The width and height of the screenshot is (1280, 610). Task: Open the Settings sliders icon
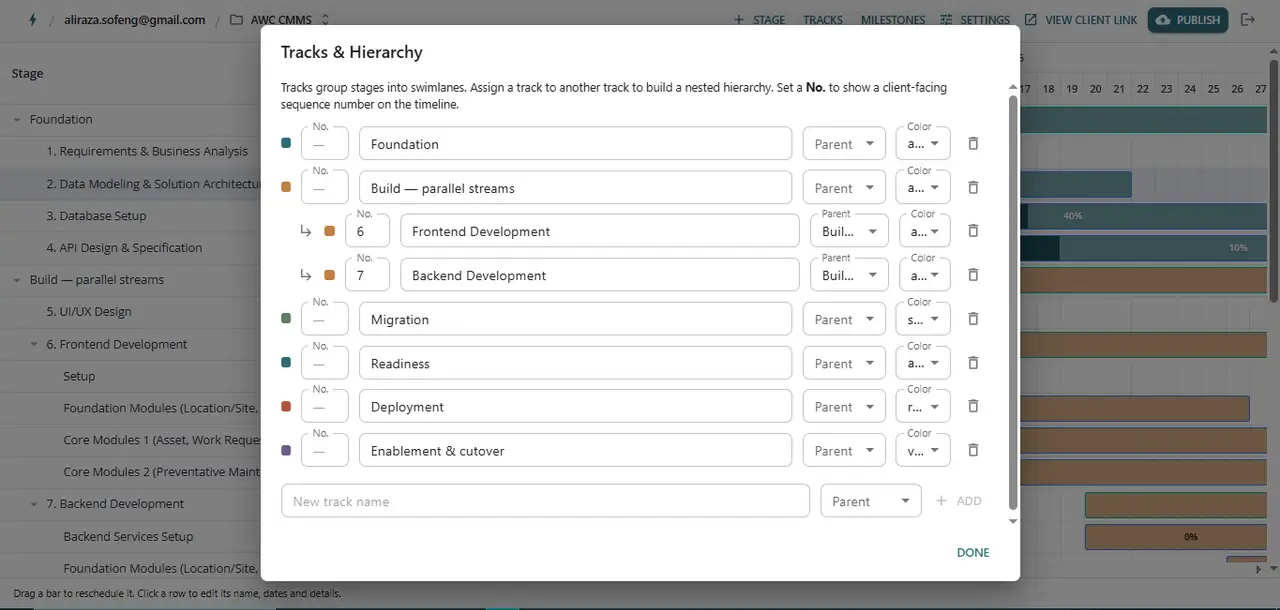point(946,20)
